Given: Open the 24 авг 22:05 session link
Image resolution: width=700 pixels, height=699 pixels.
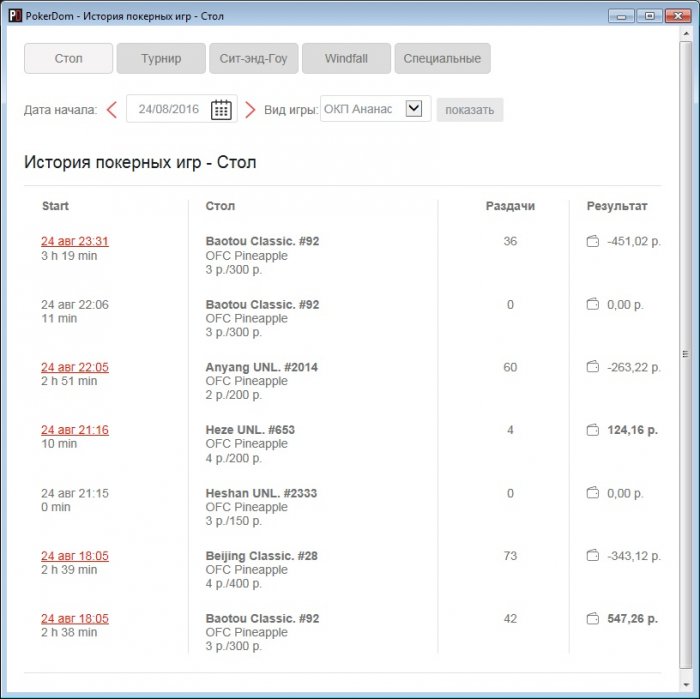Looking at the screenshot, I should point(75,367).
